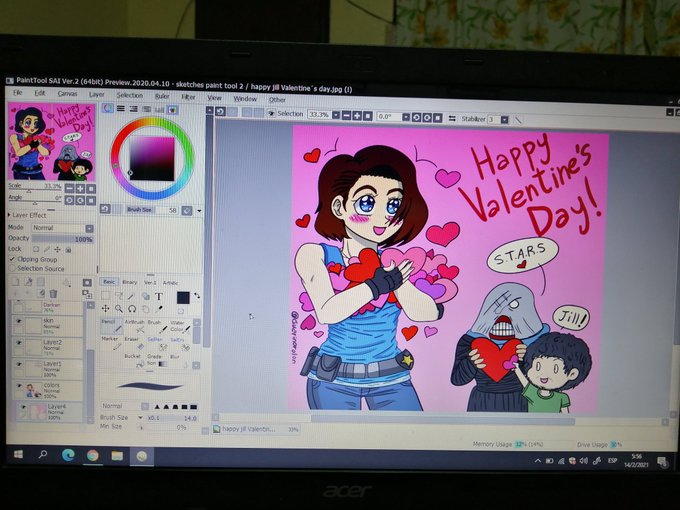Toggle Selection visibility eye in toolbar
This screenshot has width=680, height=510.
pyautogui.click(x=271, y=113)
